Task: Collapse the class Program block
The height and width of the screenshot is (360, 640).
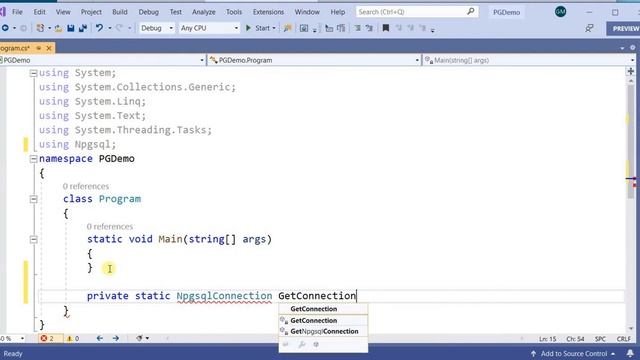Action: click(33, 199)
